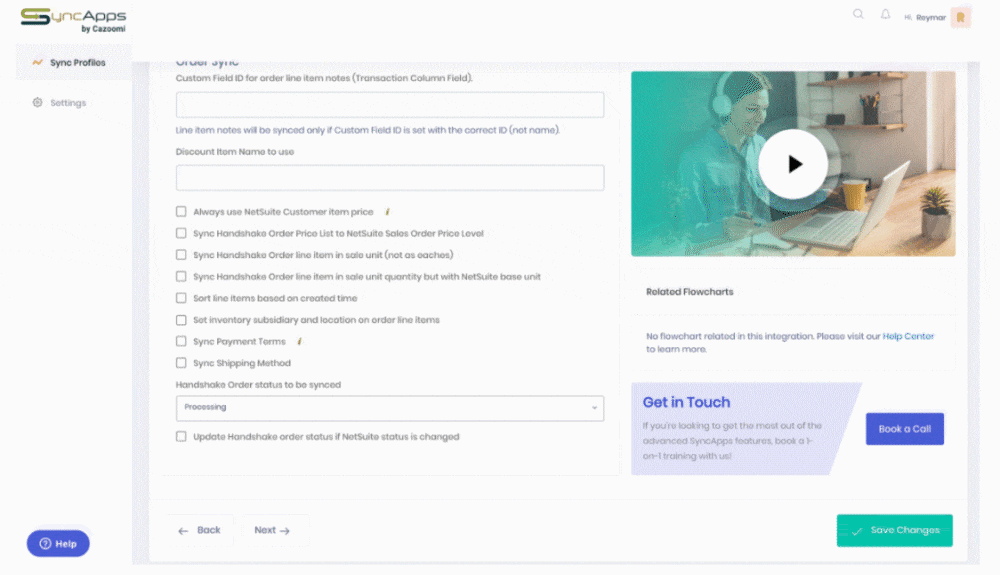Click the Related Flowcharts heading
The image size is (1000, 575).
tap(689, 292)
